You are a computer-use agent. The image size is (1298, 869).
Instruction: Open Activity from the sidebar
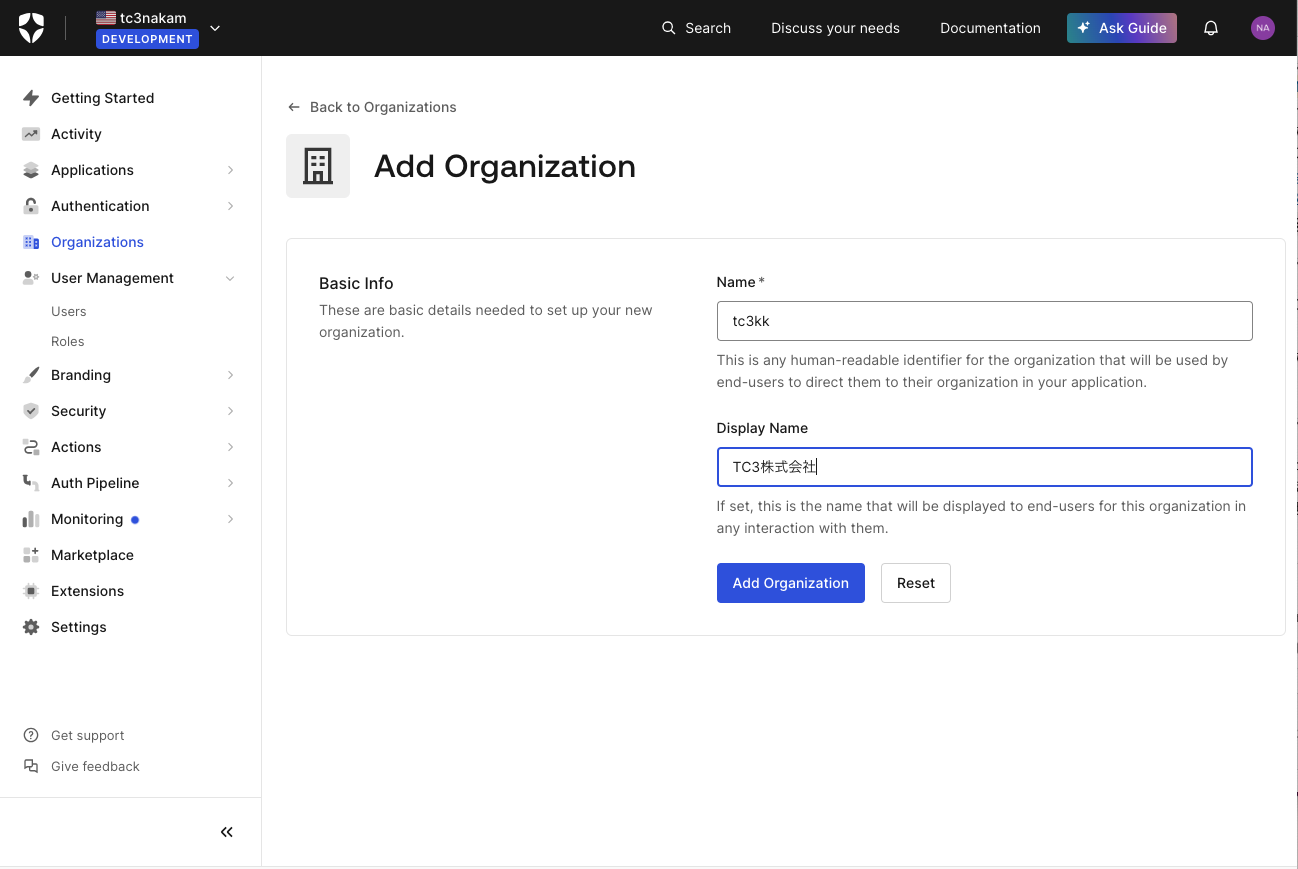(76, 133)
